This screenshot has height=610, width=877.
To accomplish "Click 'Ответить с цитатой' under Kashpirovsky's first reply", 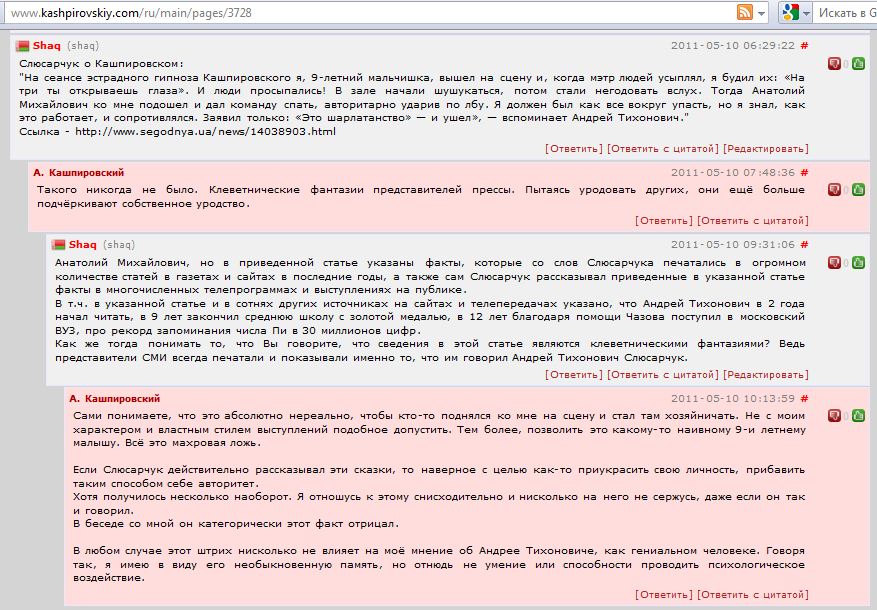I will 752,221.
